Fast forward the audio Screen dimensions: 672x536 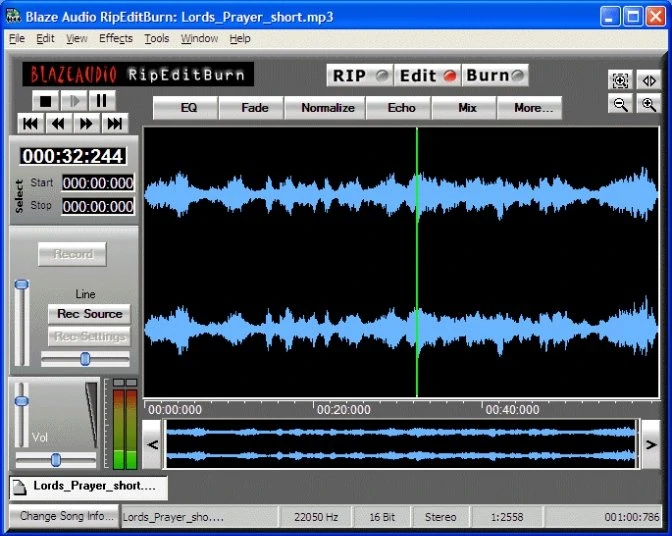click(86, 124)
